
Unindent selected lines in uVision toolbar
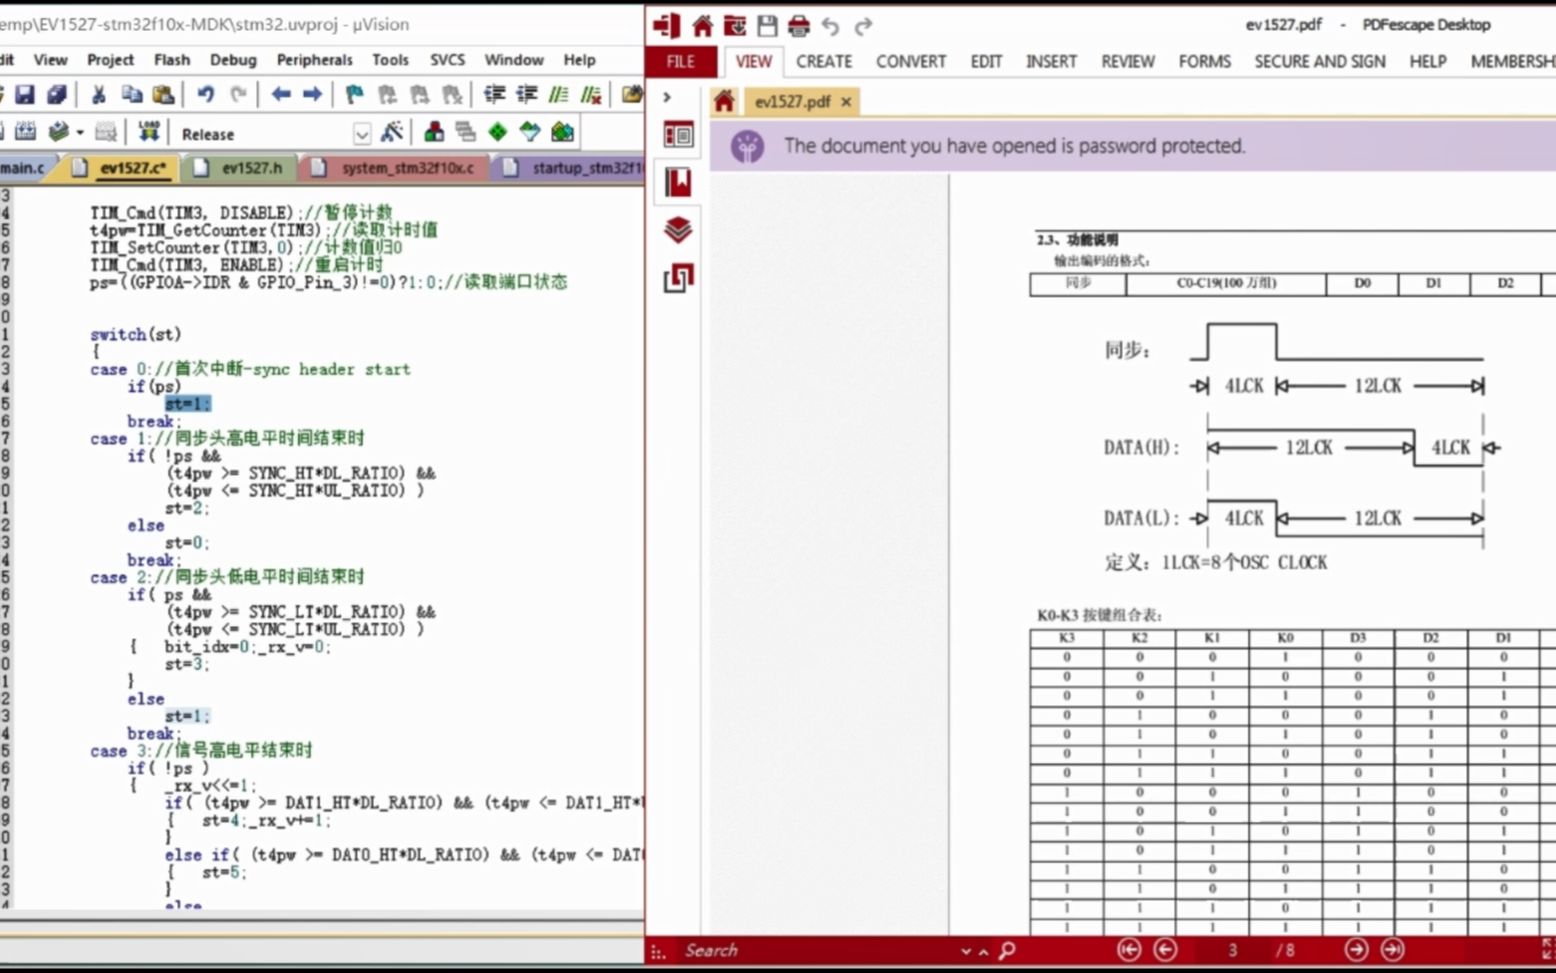(x=526, y=94)
